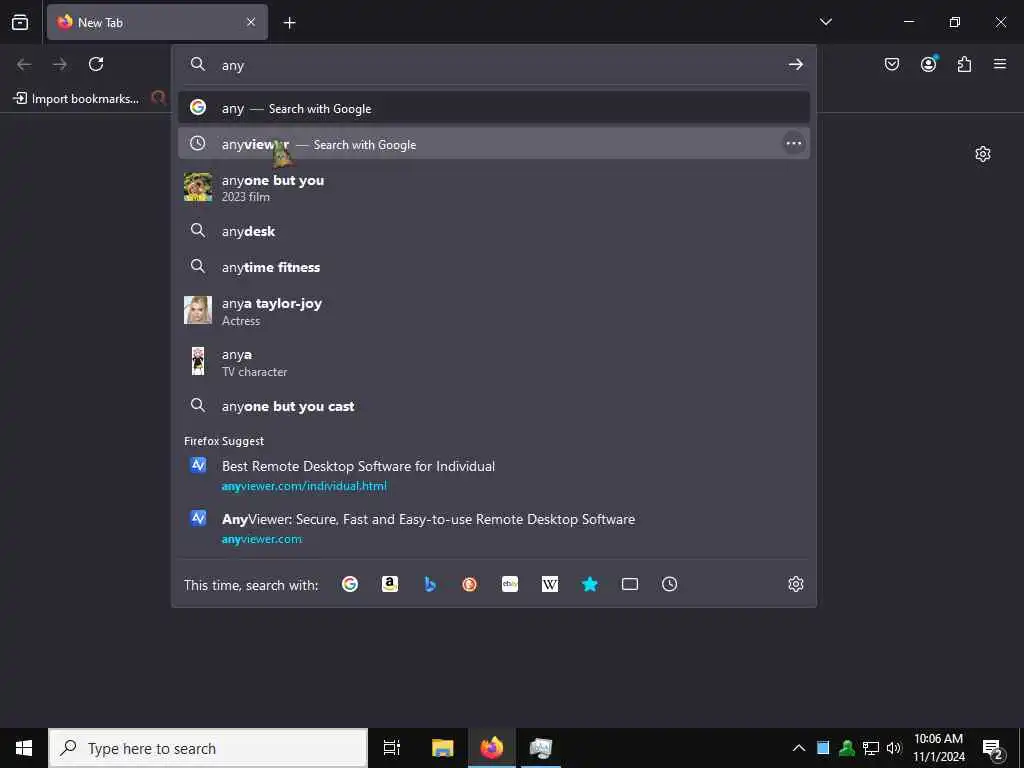The height and width of the screenshot is (768, 1024).
Task: Go back one page
Action: click(24, 64)
